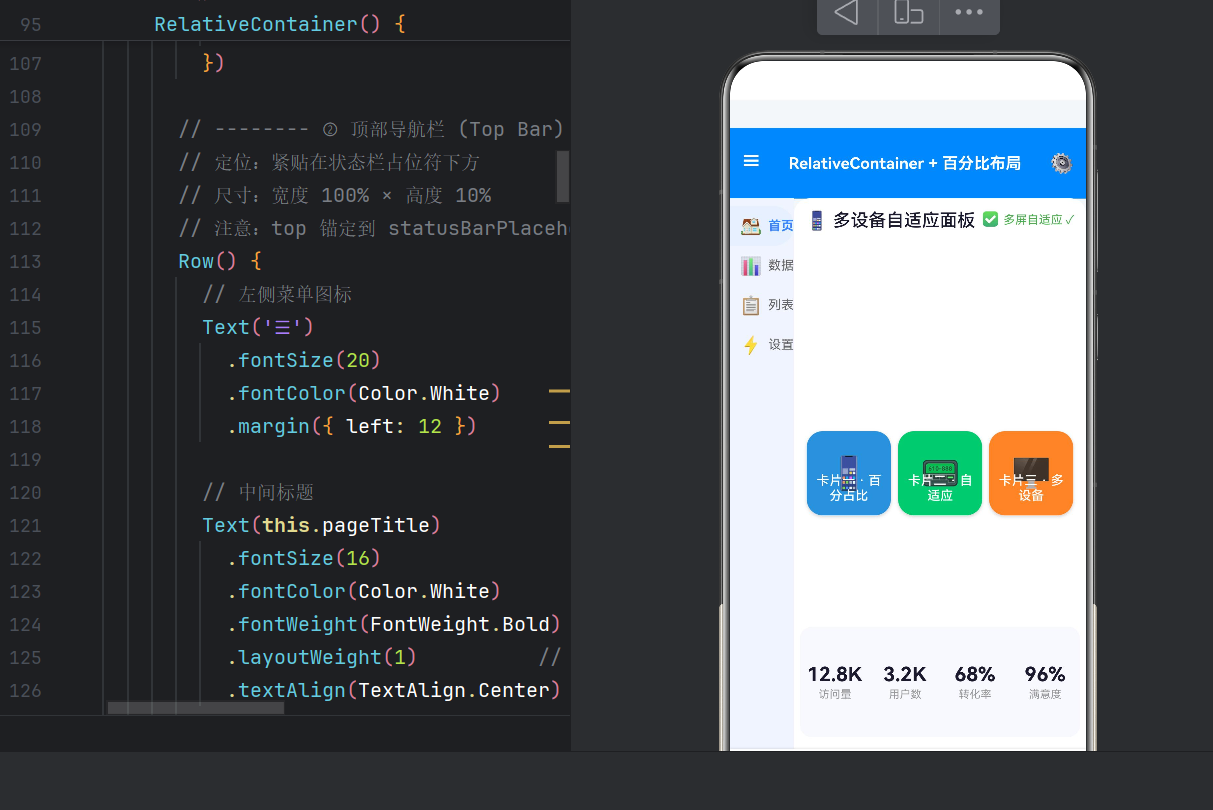Click the editor horizontal scrollbar thumb
Image resolution: width=1213 pixels, height=810 pixels.
tap(196, 708)
